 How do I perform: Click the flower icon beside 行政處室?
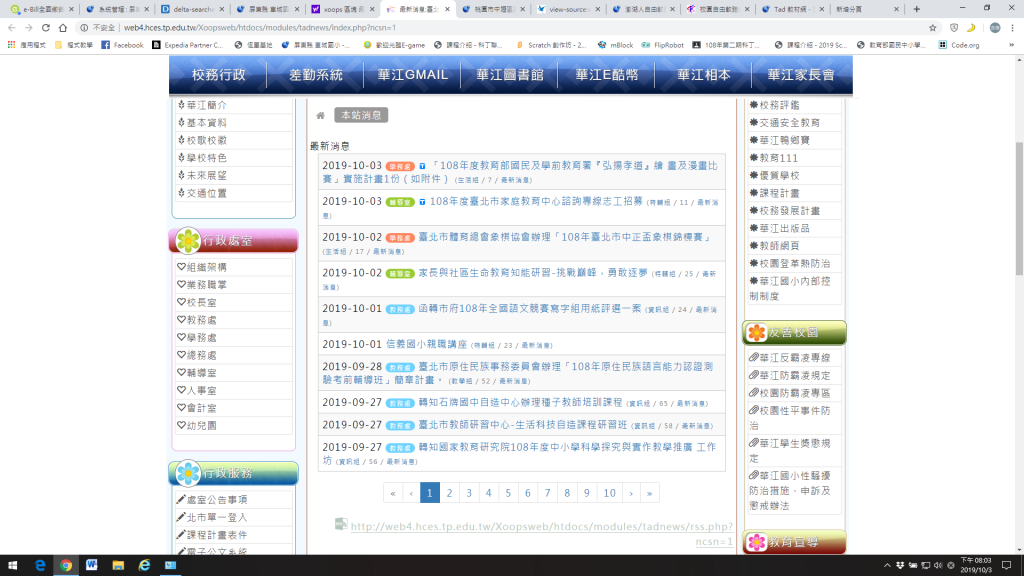pos(187,240)
